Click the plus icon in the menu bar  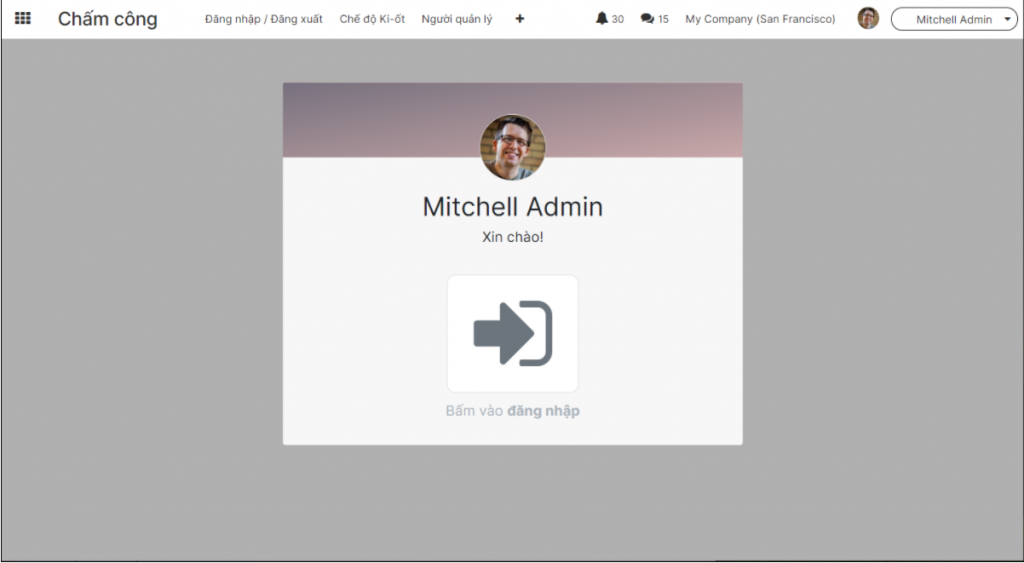tap(520, 19)
